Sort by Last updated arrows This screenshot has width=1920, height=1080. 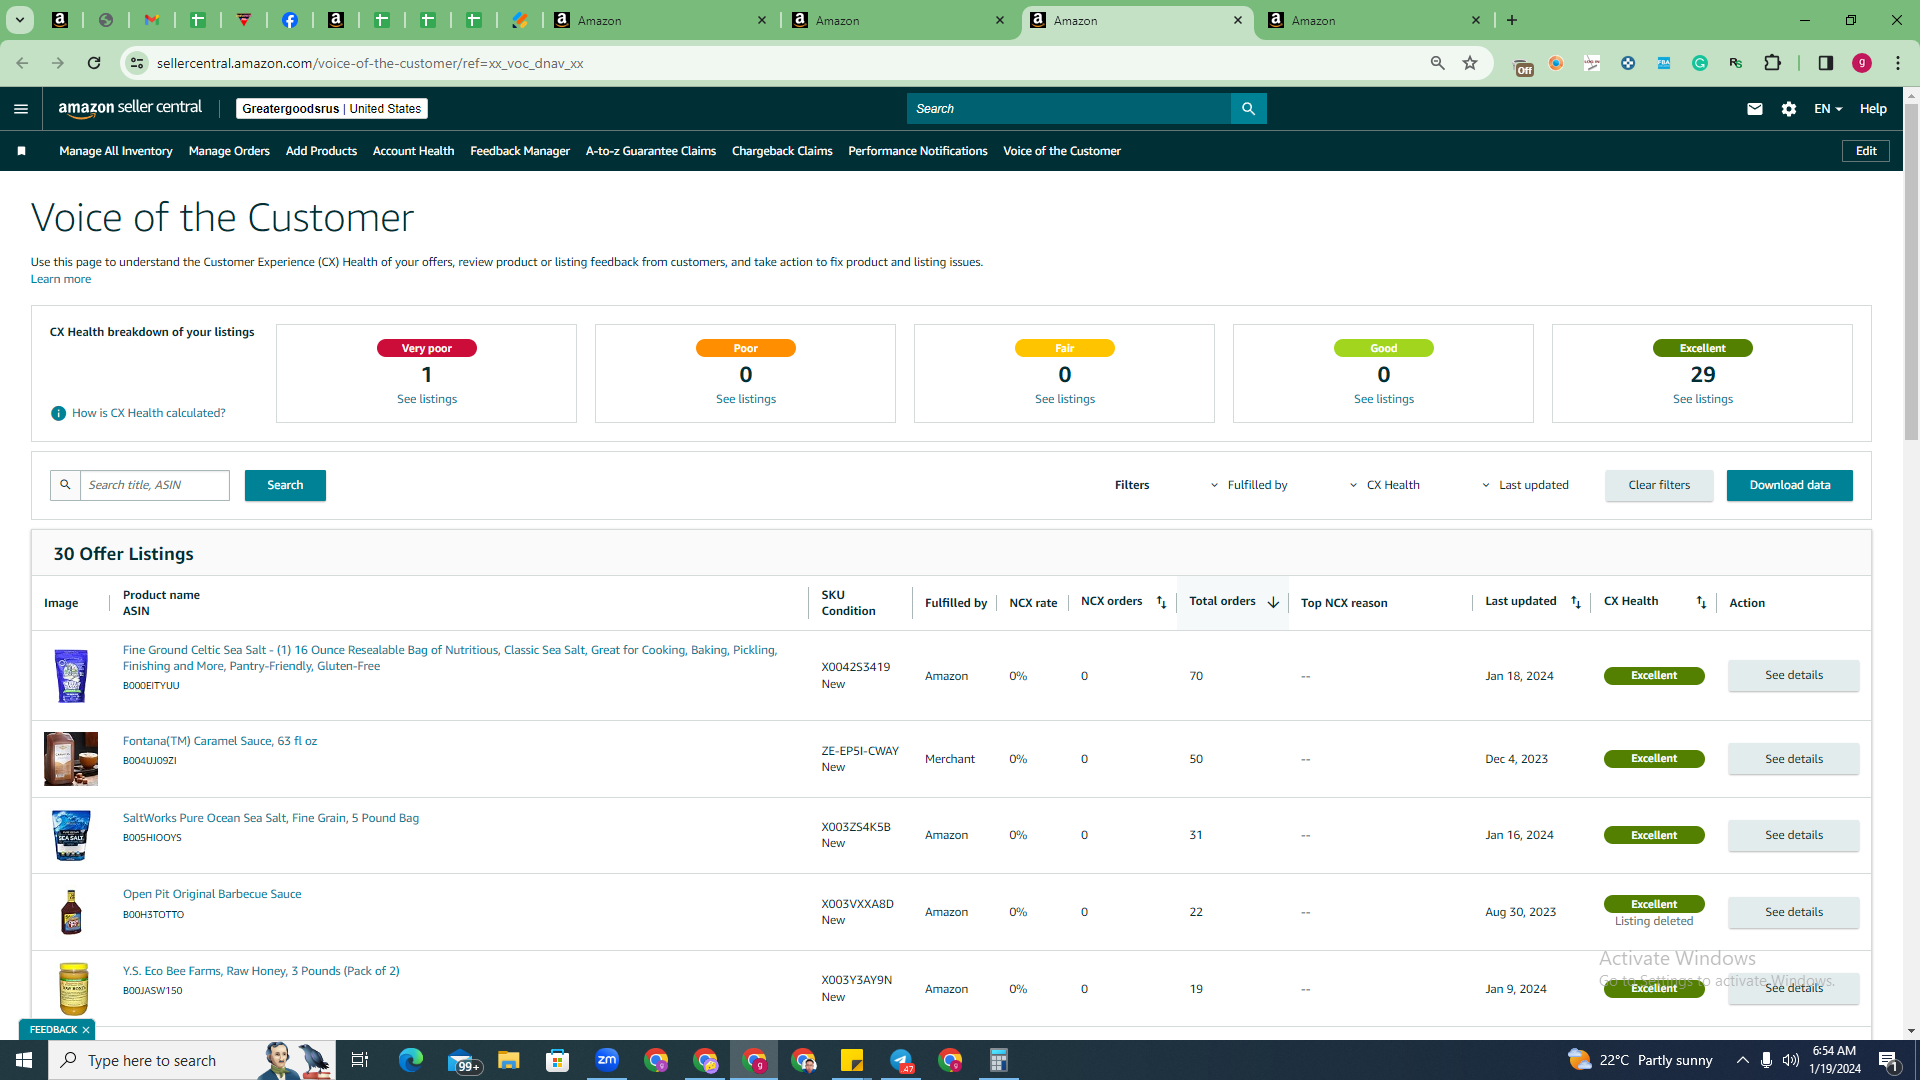point(1576,602)
